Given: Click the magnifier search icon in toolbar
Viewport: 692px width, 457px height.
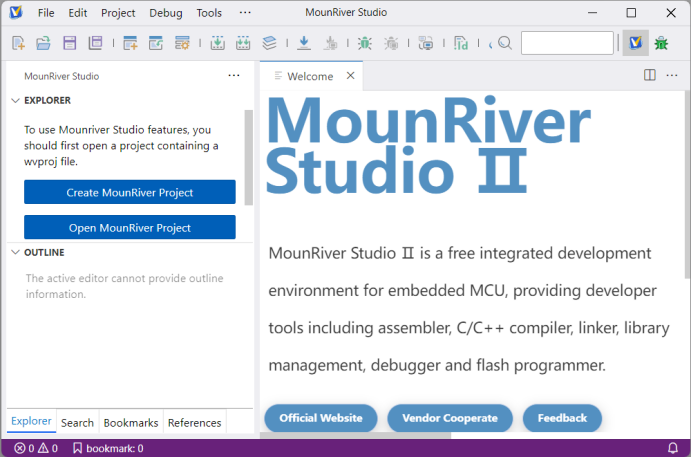Looking at the screenshot, I should (x=505, y=43).
